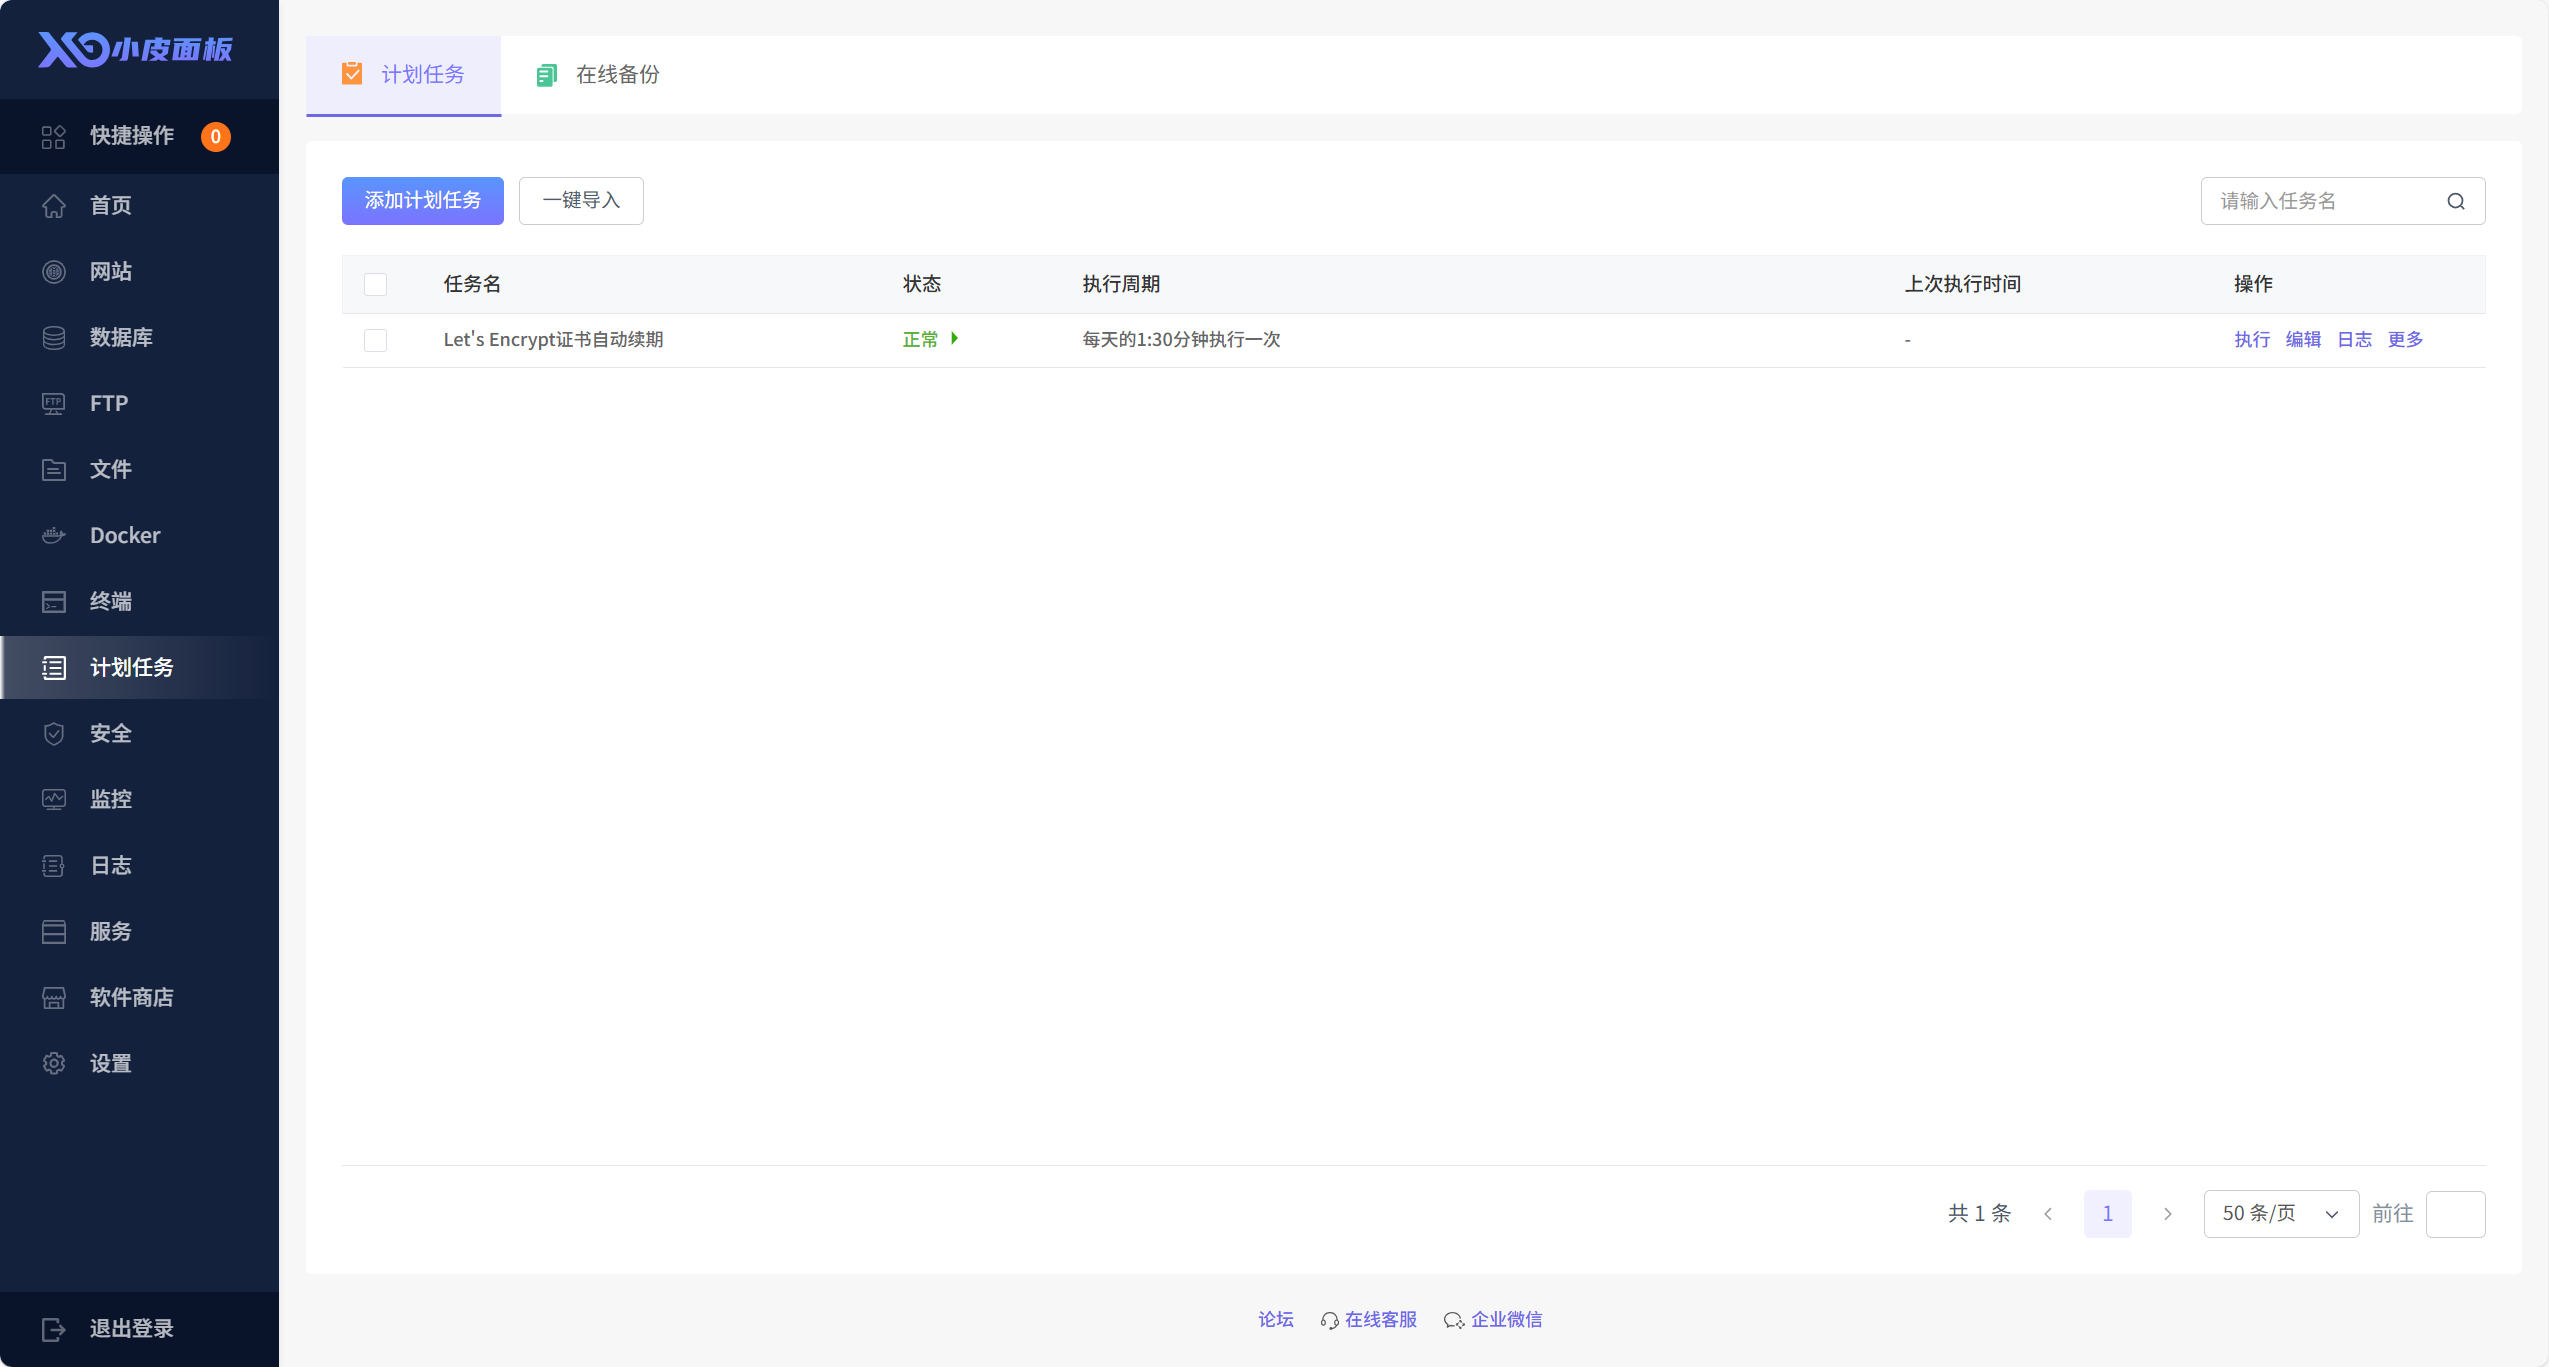The height and width of the screenshot is (1367, 2549).
Task: Click the 添加计划任务 button
Action: click(x=422, y=200)
